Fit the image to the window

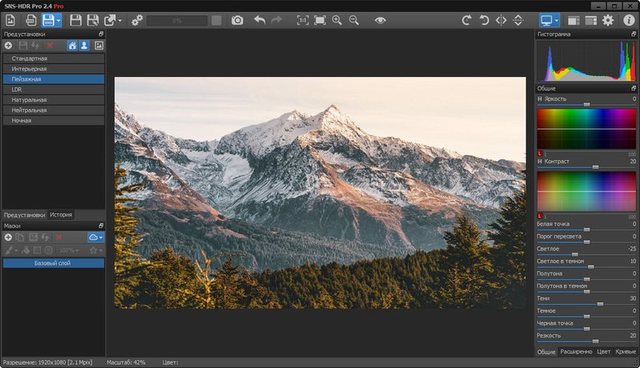click(x=320, y=20)
